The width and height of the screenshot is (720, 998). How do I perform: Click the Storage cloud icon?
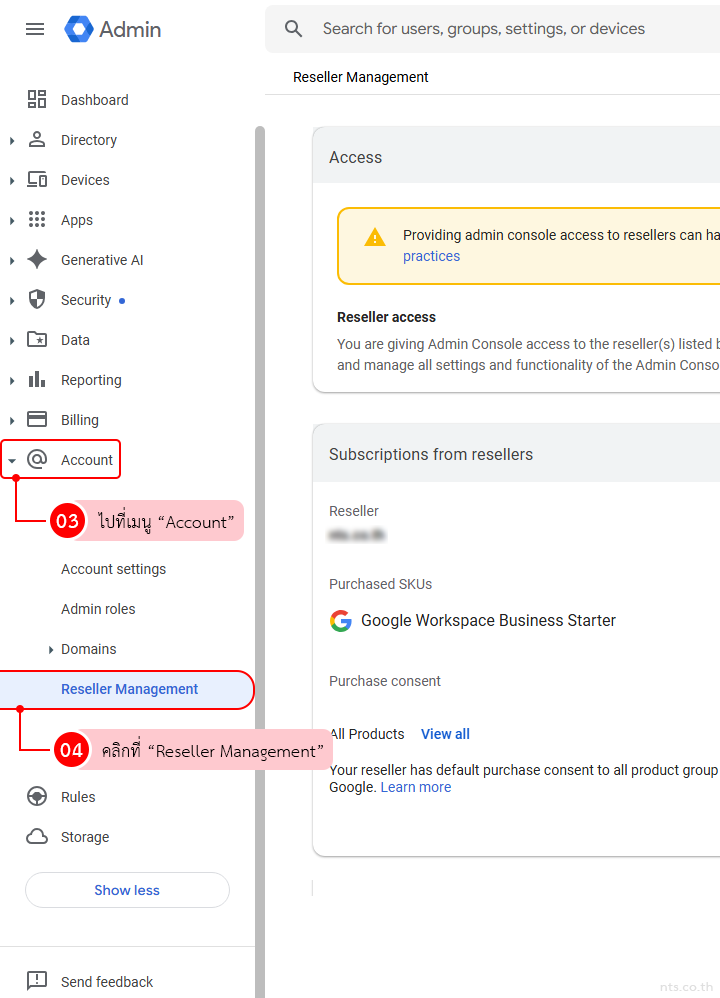[x=37, y=837]
